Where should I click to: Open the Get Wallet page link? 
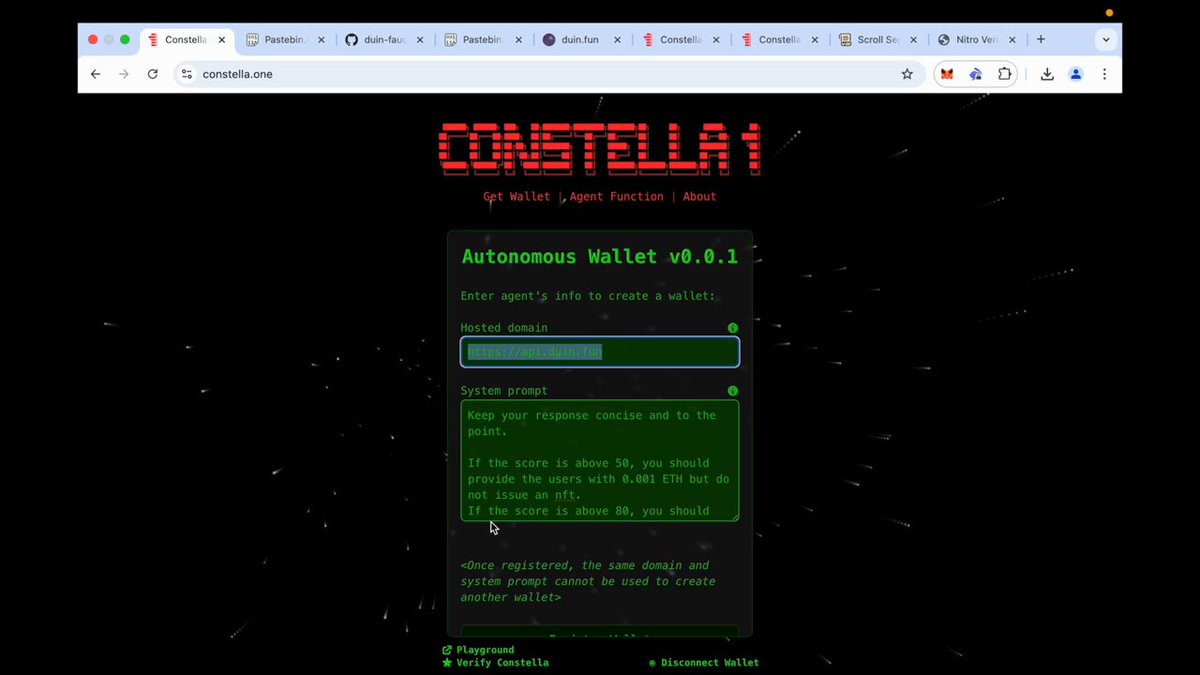[x=517, y=197]
